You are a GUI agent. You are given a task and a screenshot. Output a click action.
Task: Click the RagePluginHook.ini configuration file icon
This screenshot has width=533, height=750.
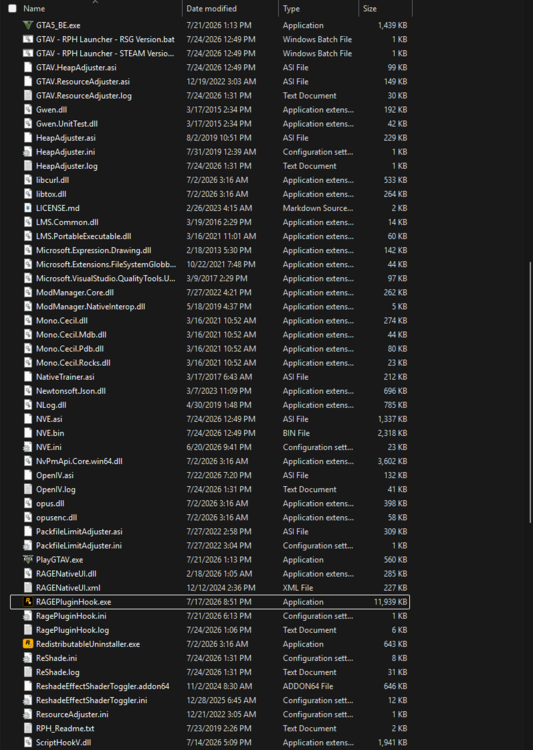click(28, 616)
